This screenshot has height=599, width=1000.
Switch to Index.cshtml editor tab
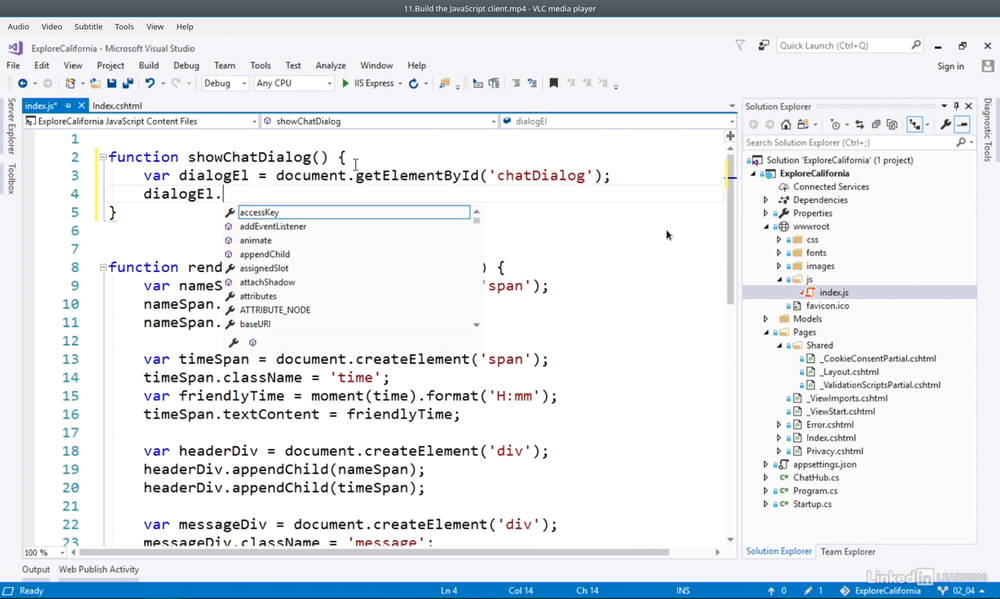tap(117, 106)
